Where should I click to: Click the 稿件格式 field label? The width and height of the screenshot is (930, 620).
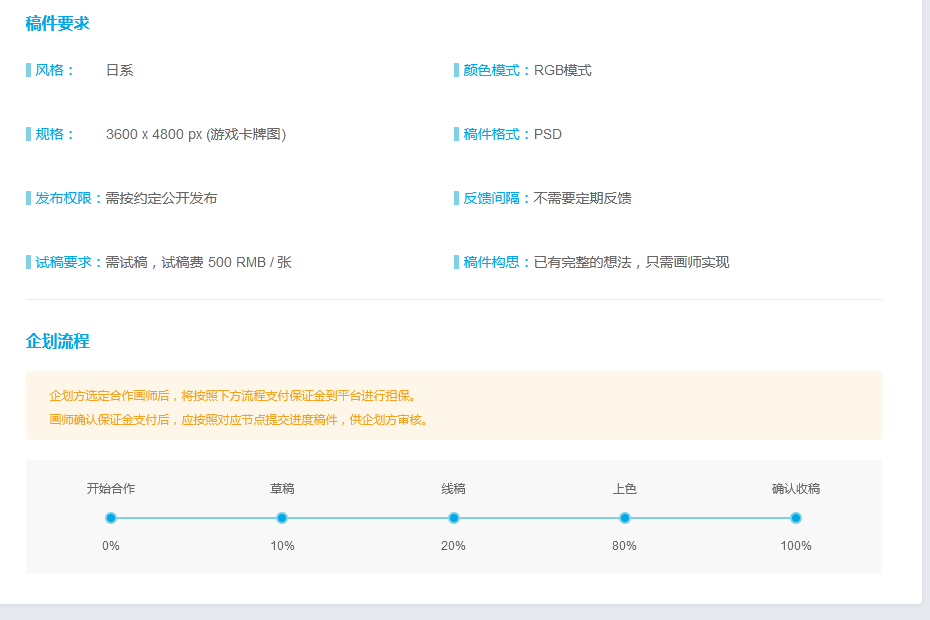pyautogui.click(x=496, y=134)
